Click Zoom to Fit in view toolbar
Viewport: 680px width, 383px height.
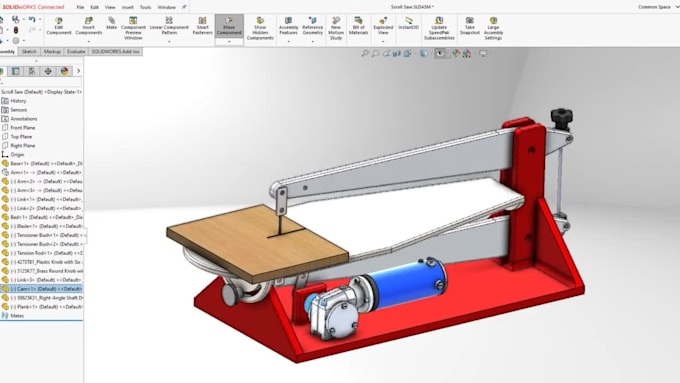click(365, 53)
